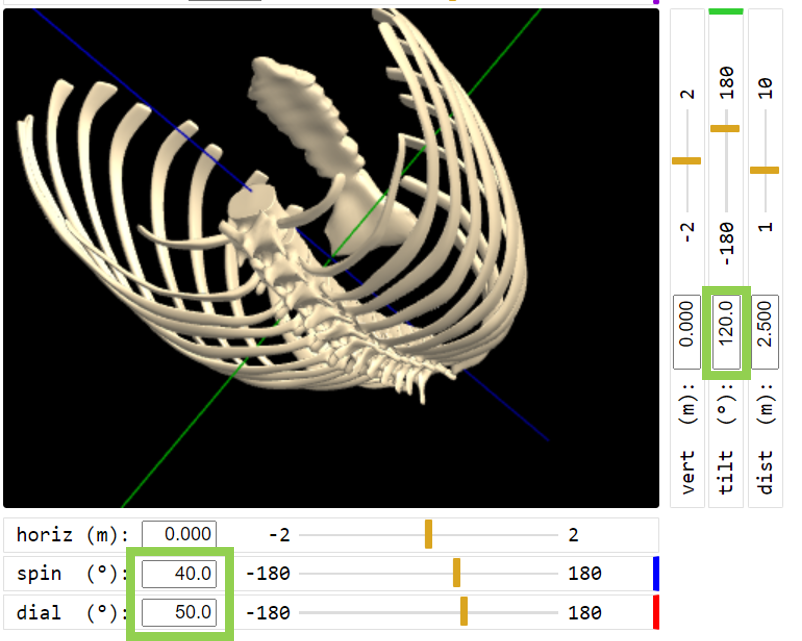Click the dist input showing 2.500
The image size is (802, 641).
pos(765,332)
